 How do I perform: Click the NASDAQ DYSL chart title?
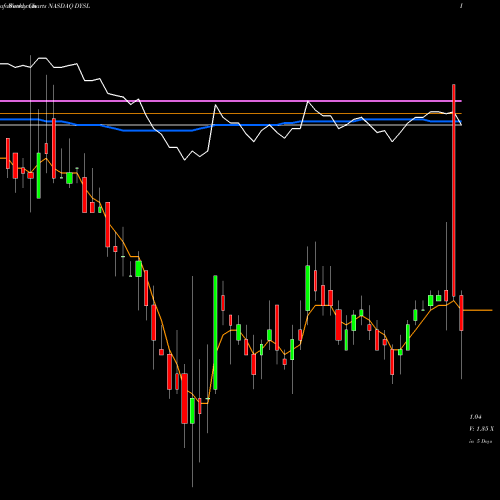69,6
